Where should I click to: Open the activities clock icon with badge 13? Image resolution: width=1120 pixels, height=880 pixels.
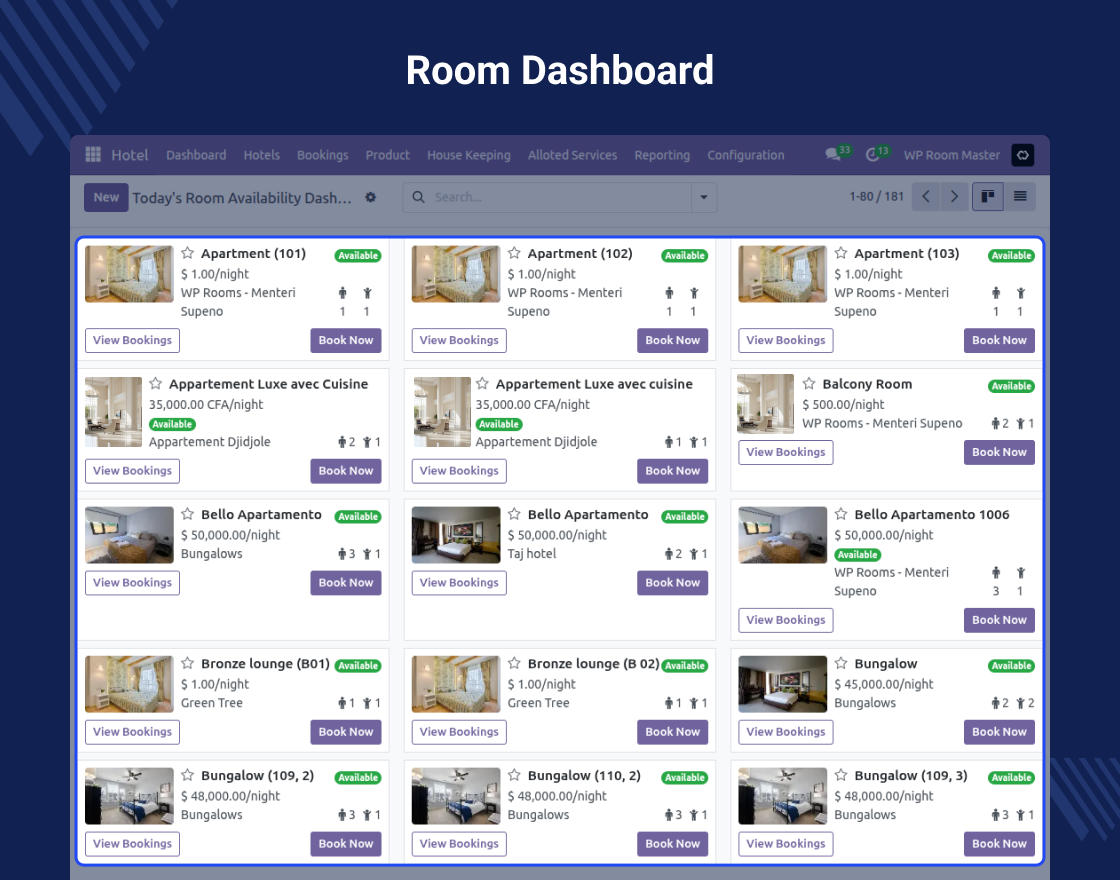click(872, 155)
